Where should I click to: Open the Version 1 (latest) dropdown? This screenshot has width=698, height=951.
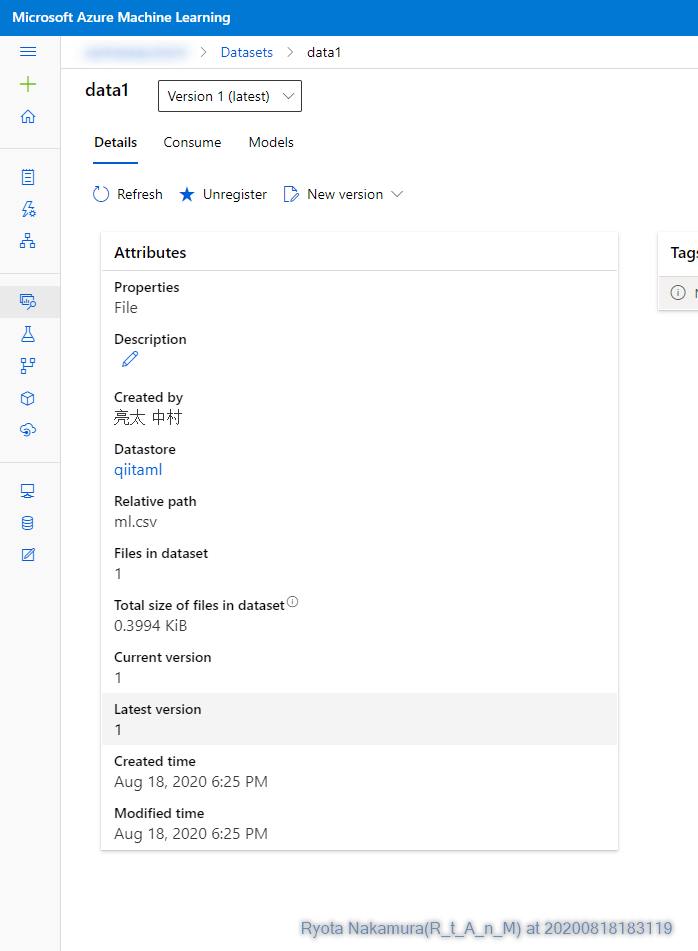(230, 96)
